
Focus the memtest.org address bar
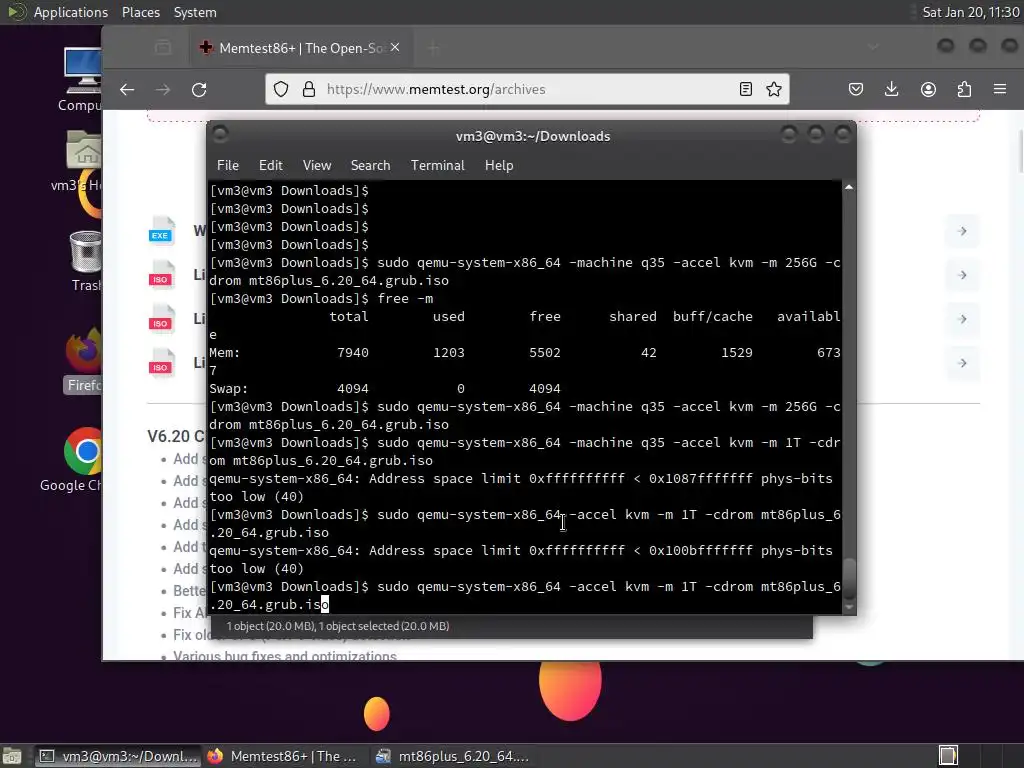point(527,89)
